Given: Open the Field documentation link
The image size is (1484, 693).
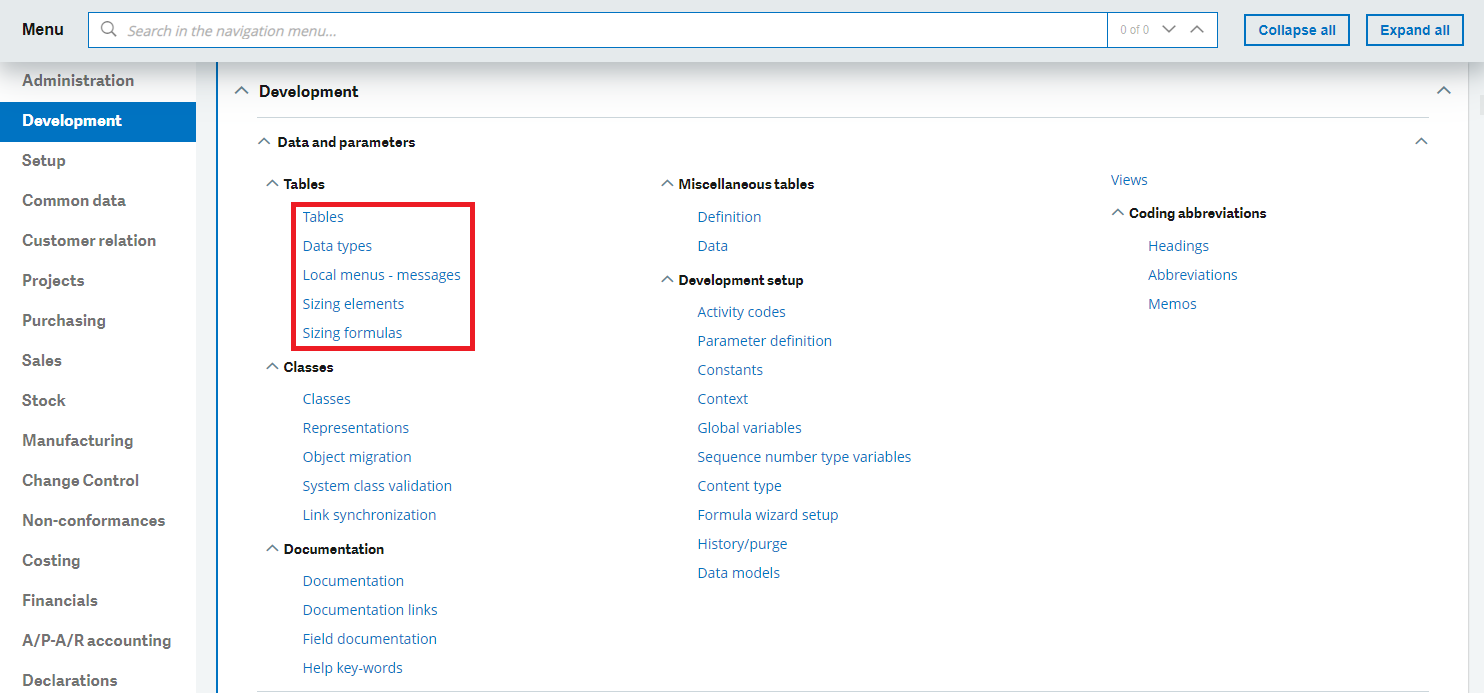Looking at the screenshot, I should (x=370, y=639).
